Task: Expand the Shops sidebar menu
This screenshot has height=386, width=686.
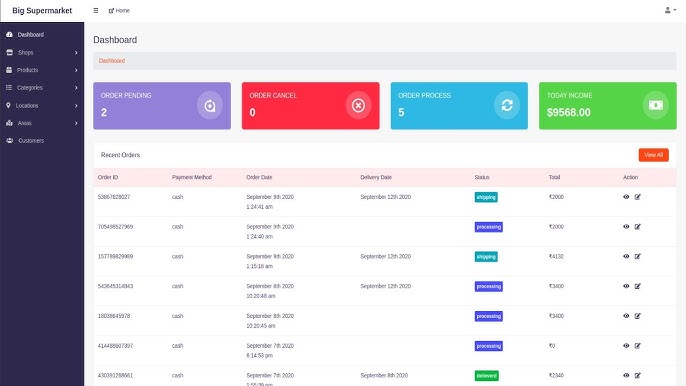Action: pos(42,53)
